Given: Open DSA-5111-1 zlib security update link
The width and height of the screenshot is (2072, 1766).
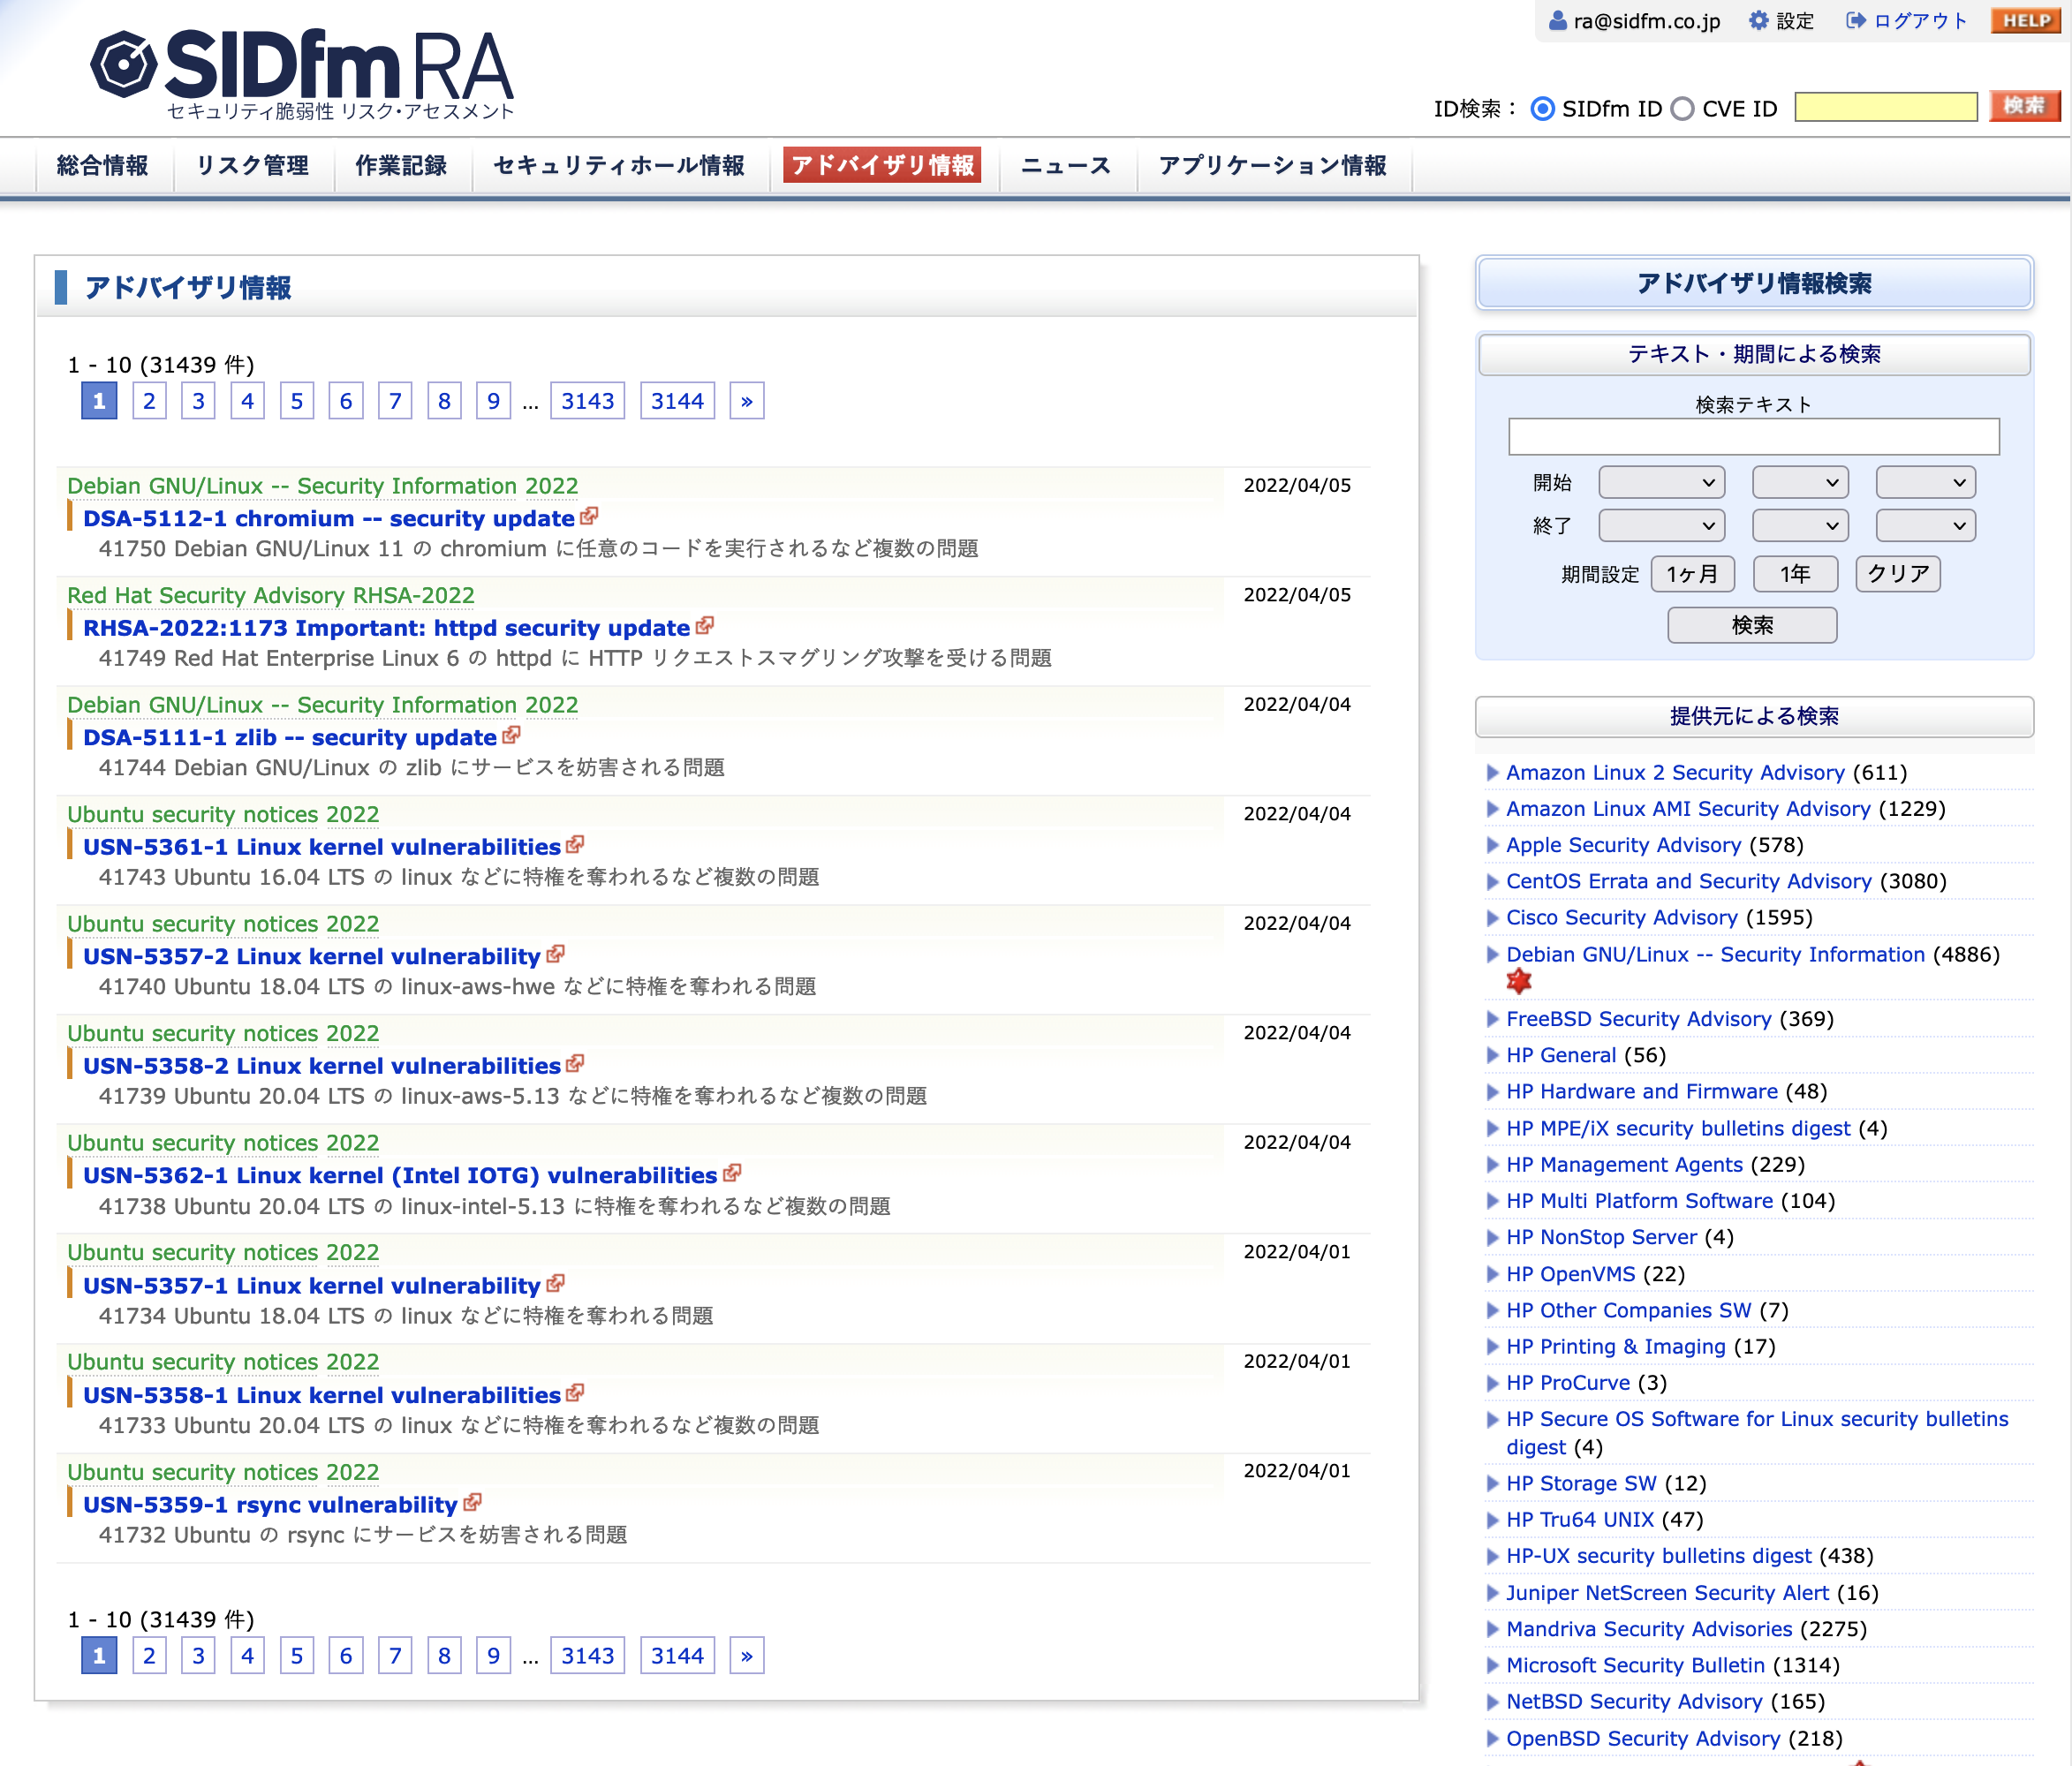Looking at the screenshot, I should (x=290, y=737).
